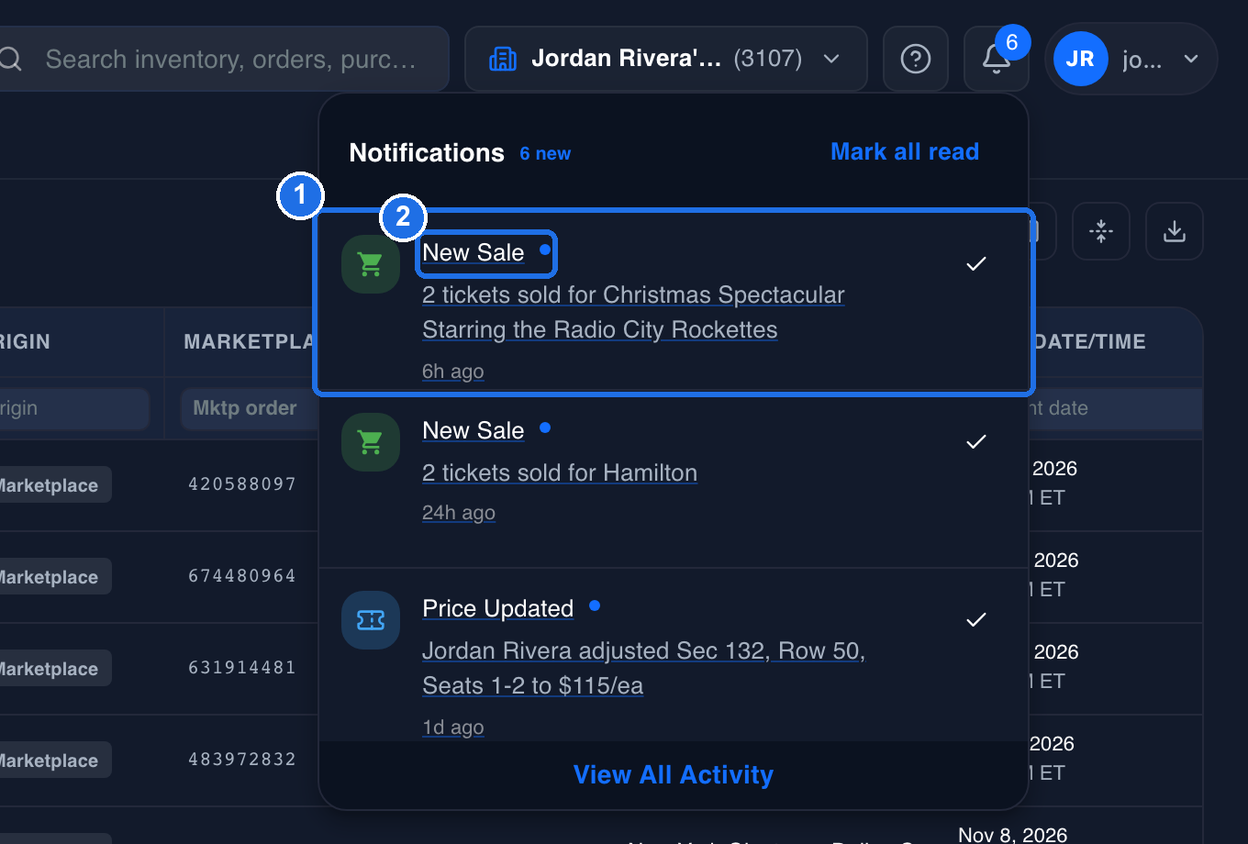Click Marketplace badge beside order 674480964
The height and width of the screenshot is (844, 1248).
(55, 577)
